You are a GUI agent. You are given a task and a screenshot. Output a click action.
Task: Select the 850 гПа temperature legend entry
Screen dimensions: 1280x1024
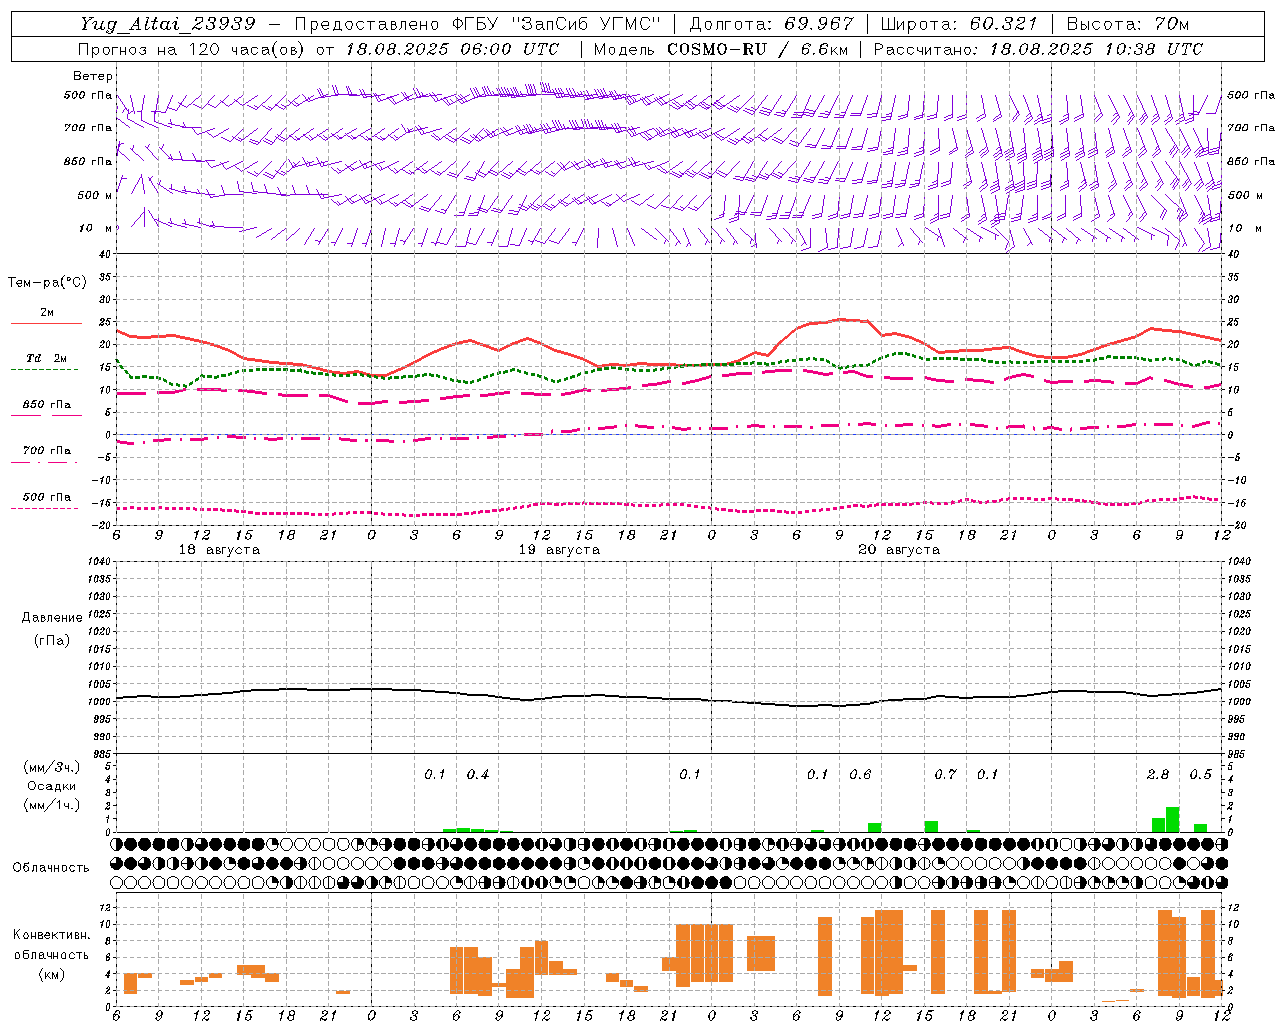click(46, 404)
